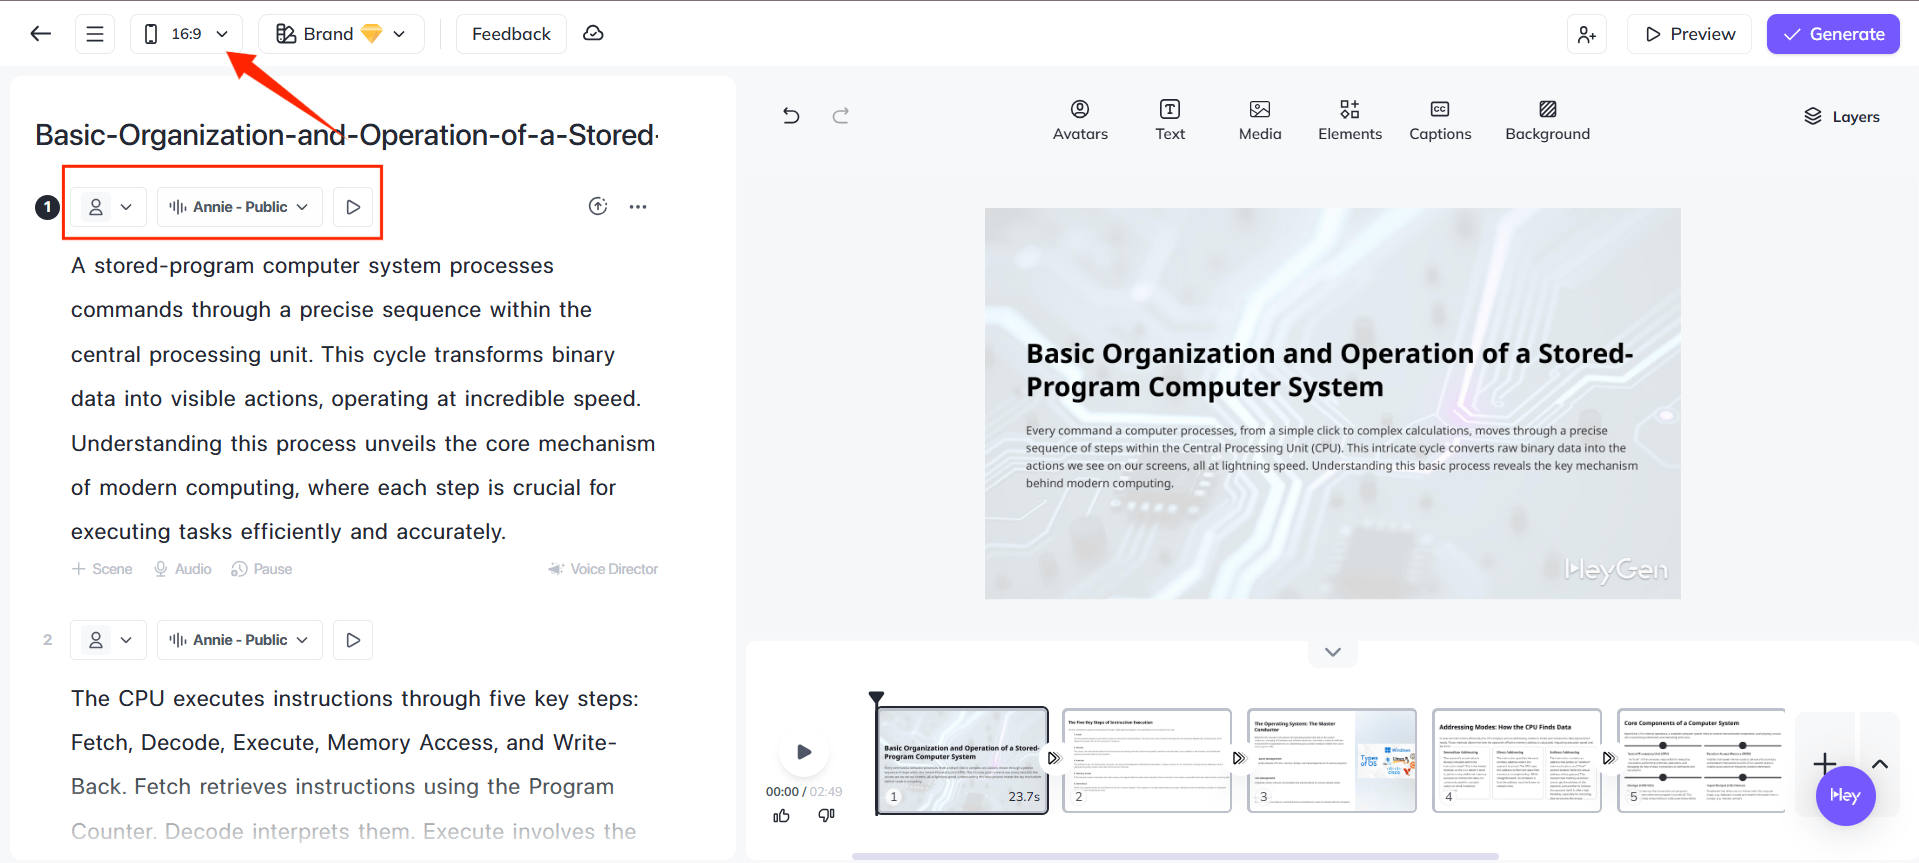Screen dimensions: 1919x863
Task: Click transition icon between slides 1 and 2
Action: (1054, 759)
